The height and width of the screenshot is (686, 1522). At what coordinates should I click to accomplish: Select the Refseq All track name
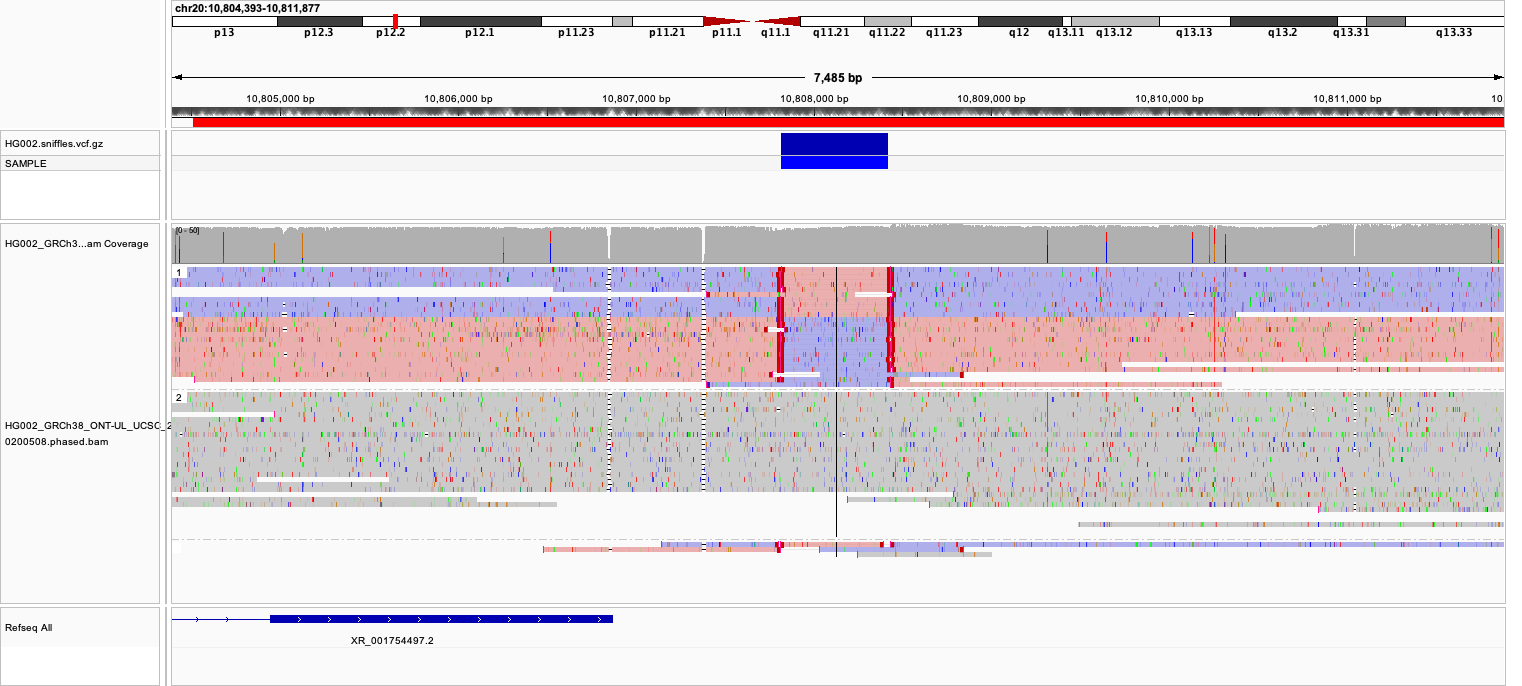(x=29, y=628)
